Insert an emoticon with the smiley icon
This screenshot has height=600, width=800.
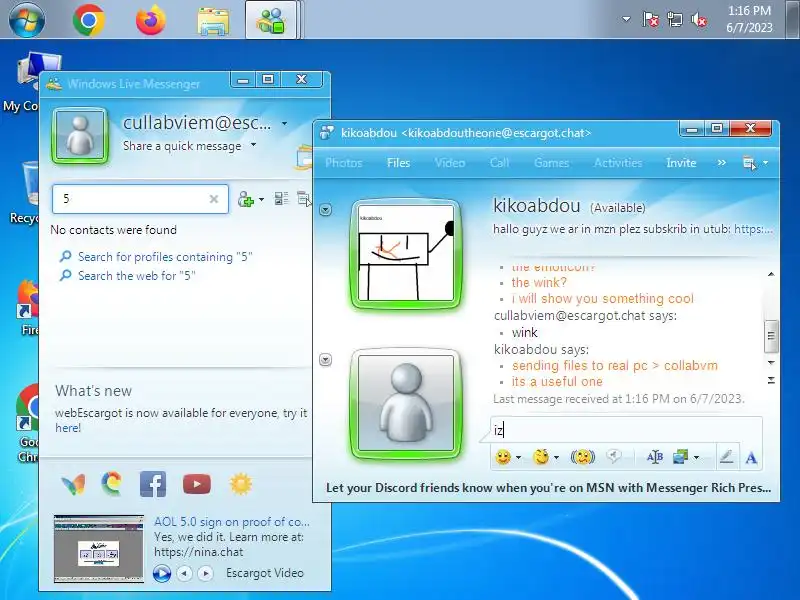503,457
